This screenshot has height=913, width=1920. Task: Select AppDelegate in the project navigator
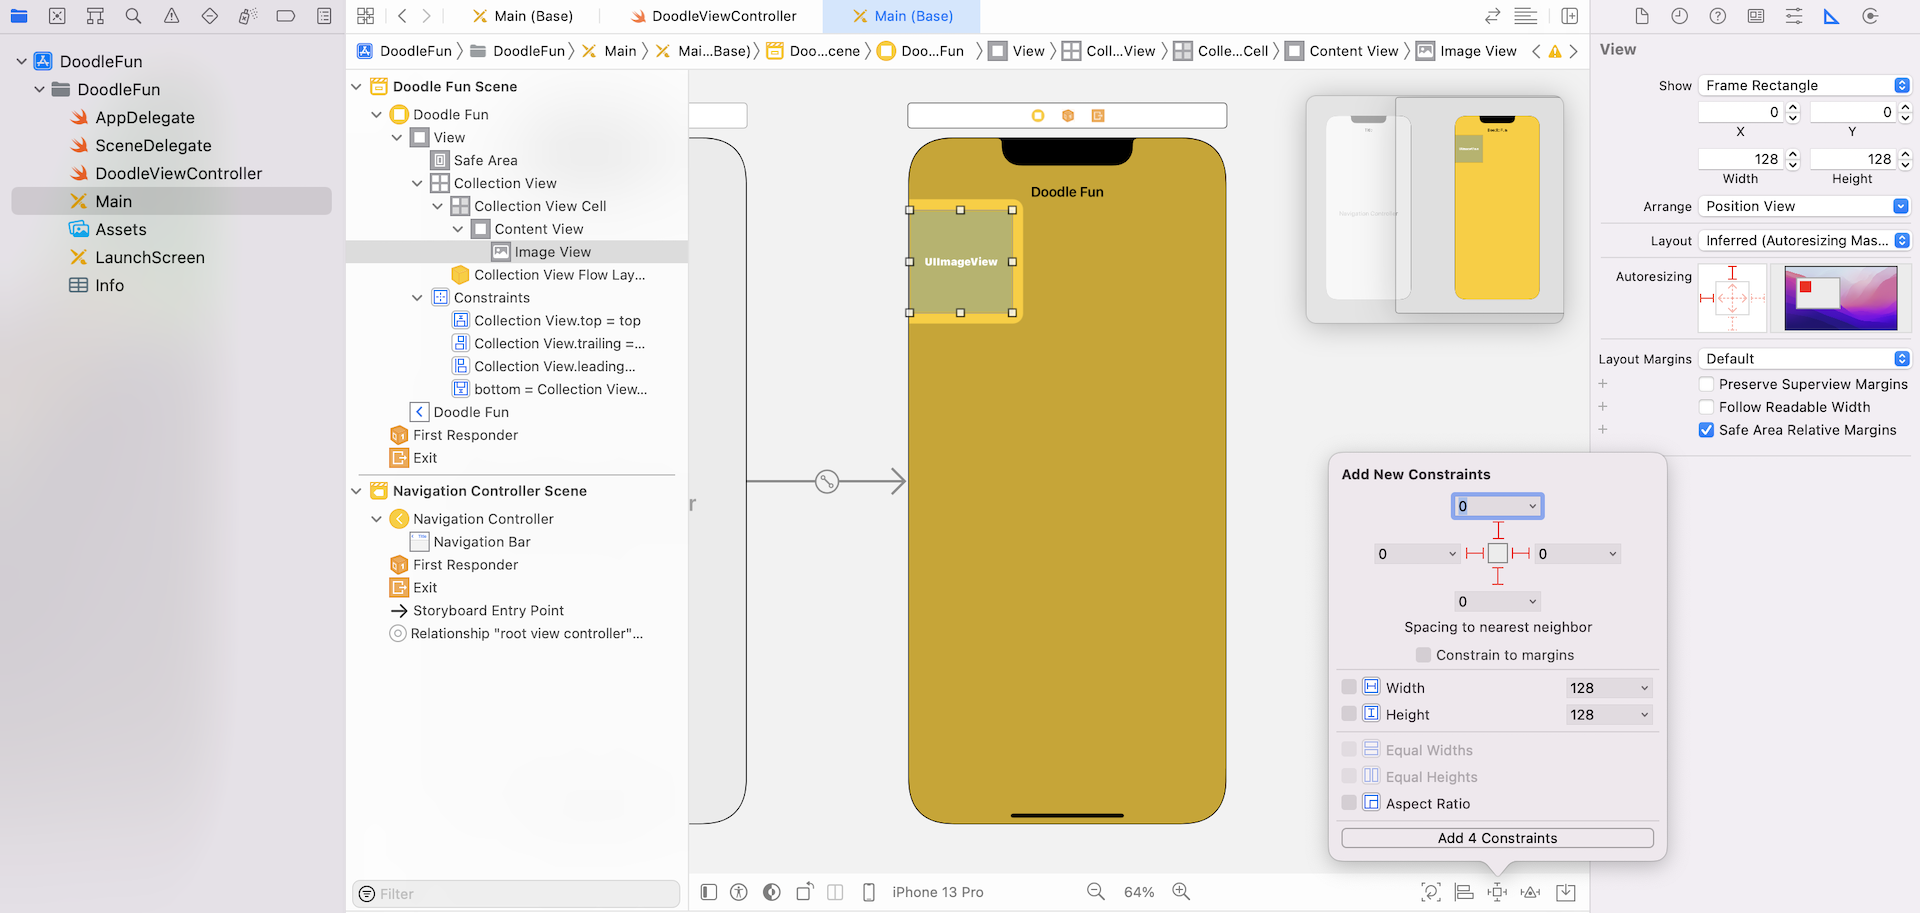[x=144, y=117]
